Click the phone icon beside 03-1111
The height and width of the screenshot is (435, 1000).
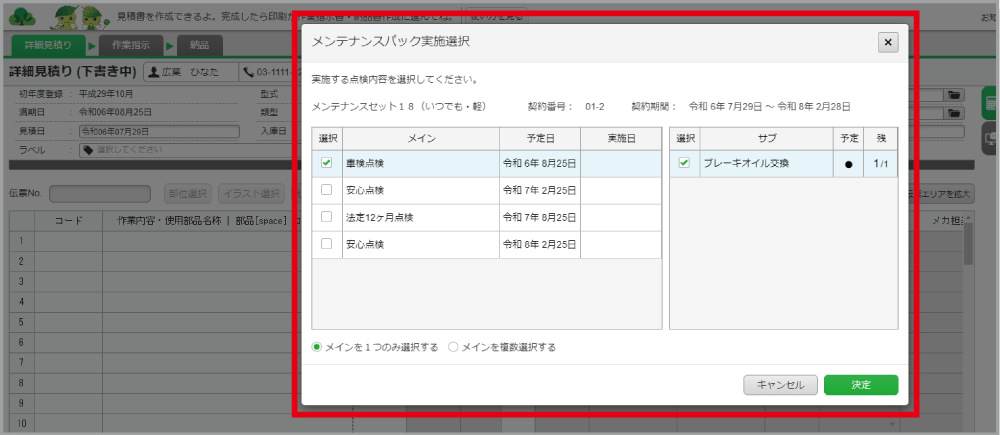[x=248, y=72]
